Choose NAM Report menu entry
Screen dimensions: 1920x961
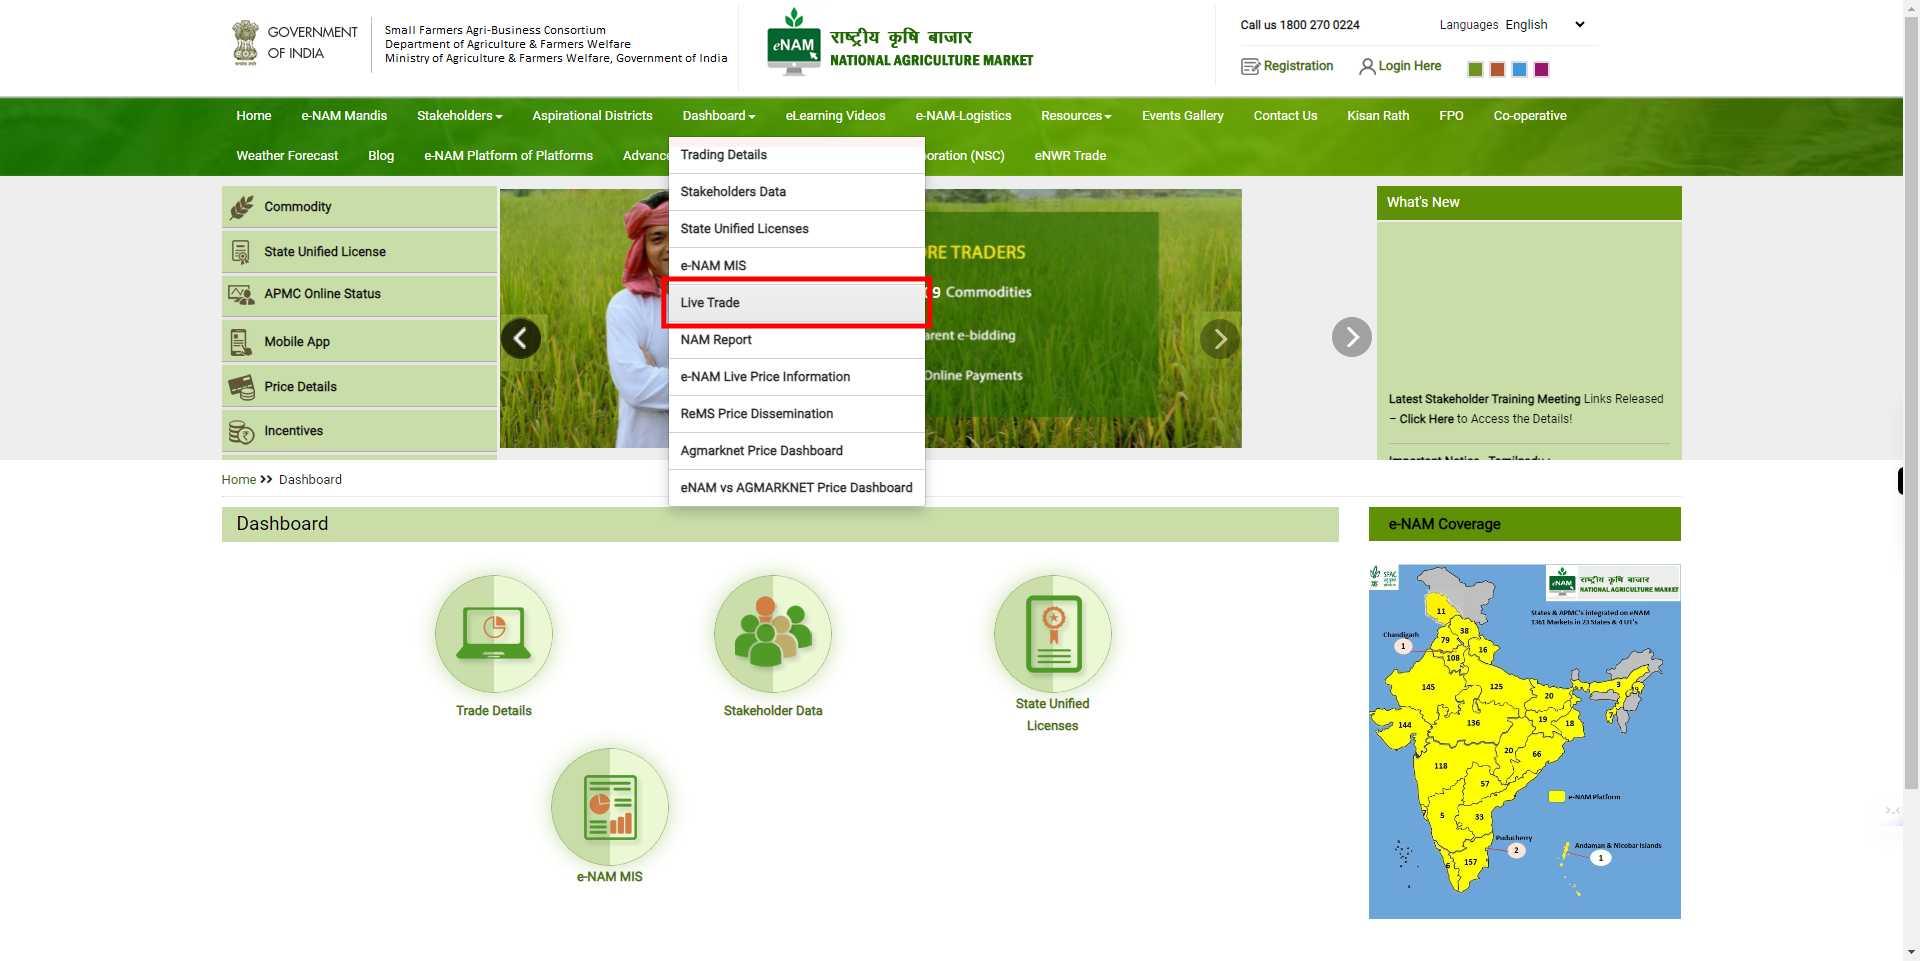click(x=796, y=340)
